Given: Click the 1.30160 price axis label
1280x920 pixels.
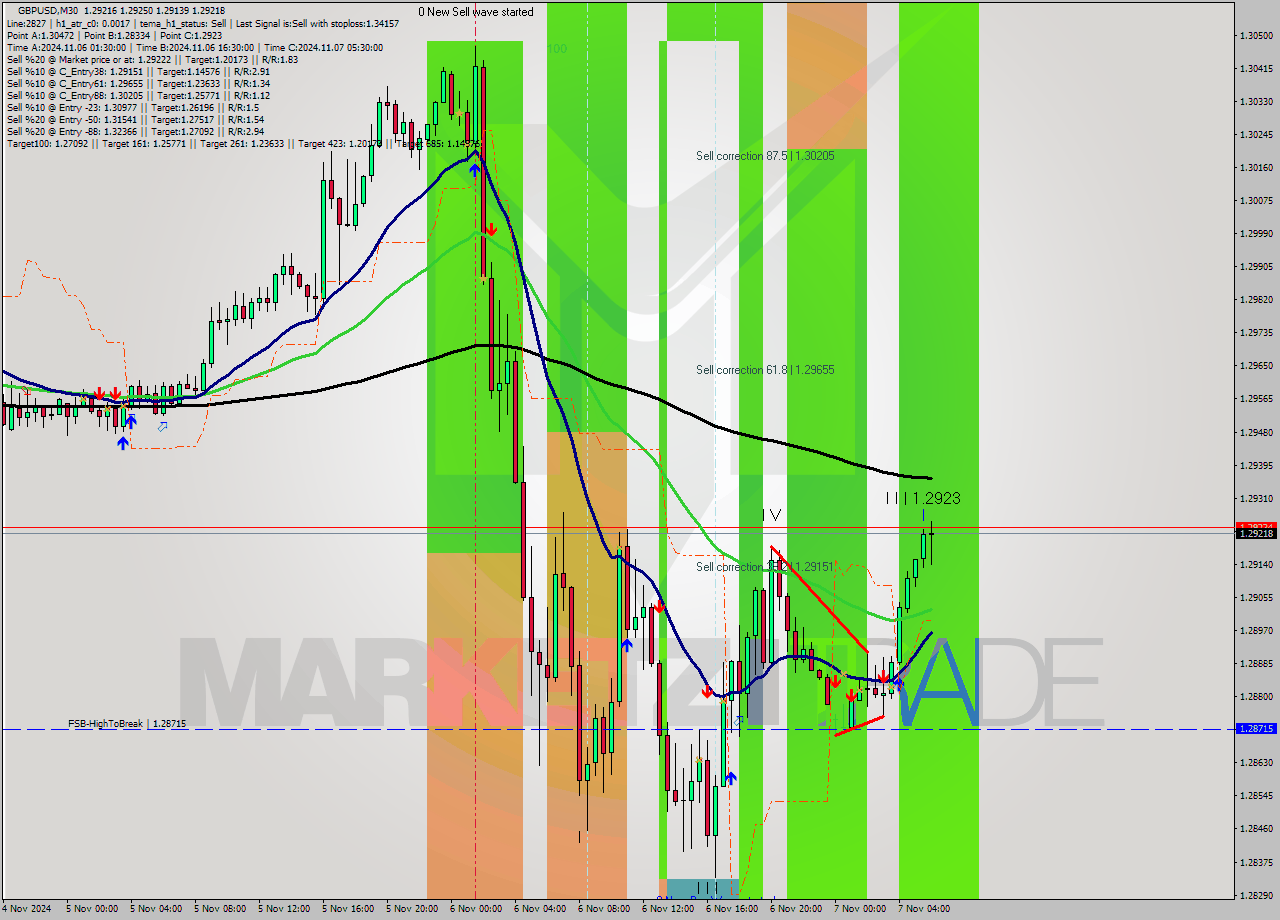Looking at the screenshot, I should click(x=1256, y=167).
